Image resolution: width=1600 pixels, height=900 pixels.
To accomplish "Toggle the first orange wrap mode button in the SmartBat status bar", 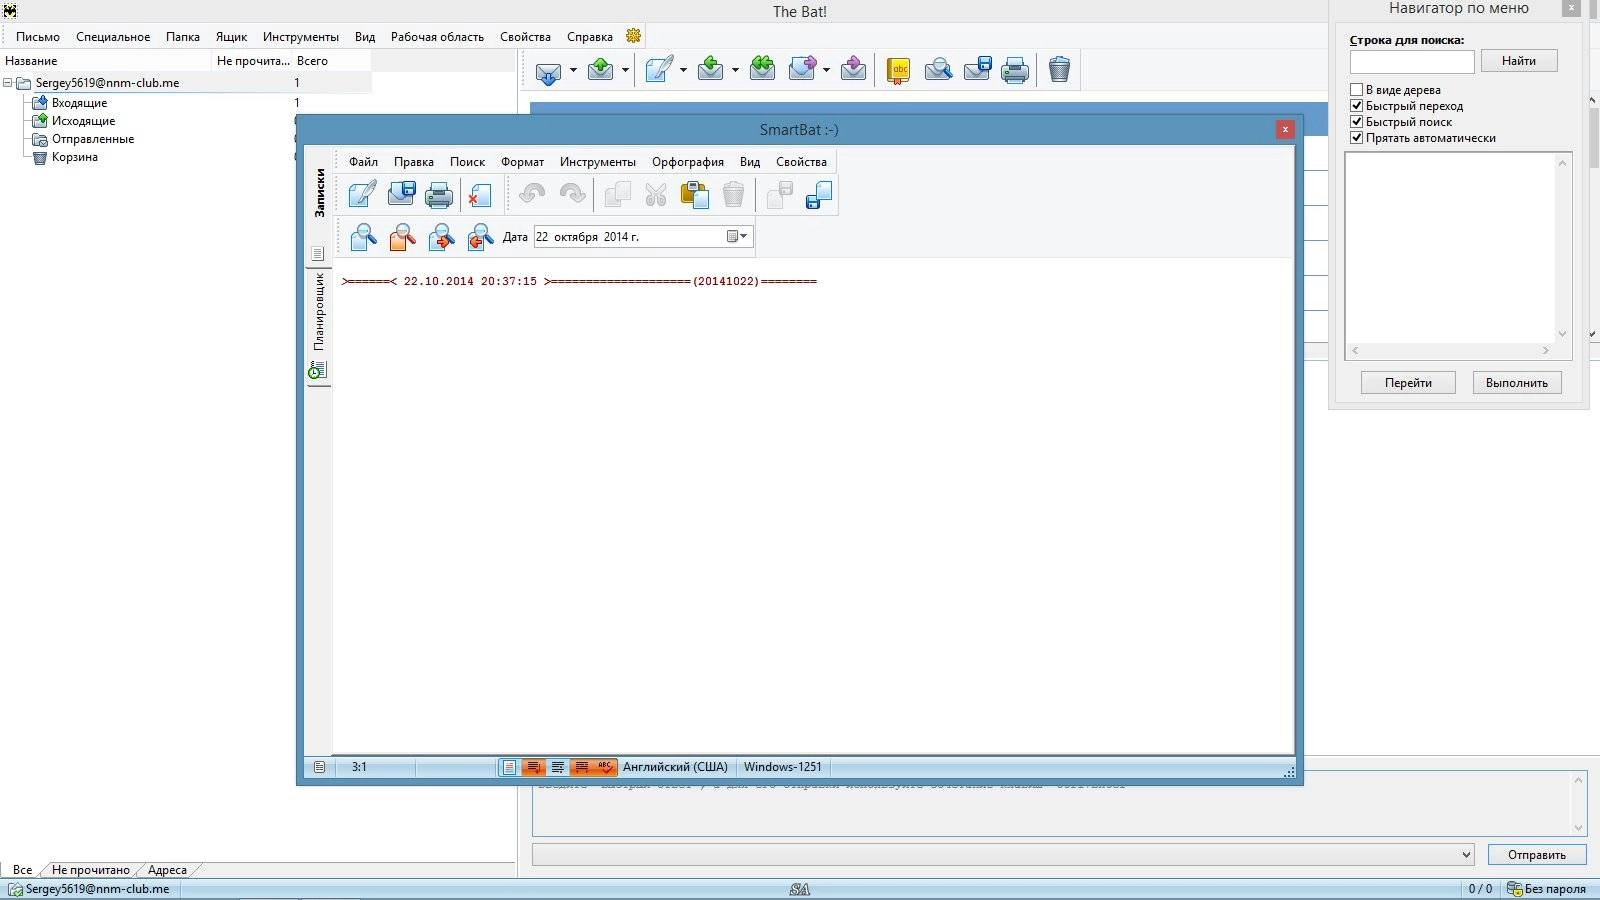I will 533,767.
